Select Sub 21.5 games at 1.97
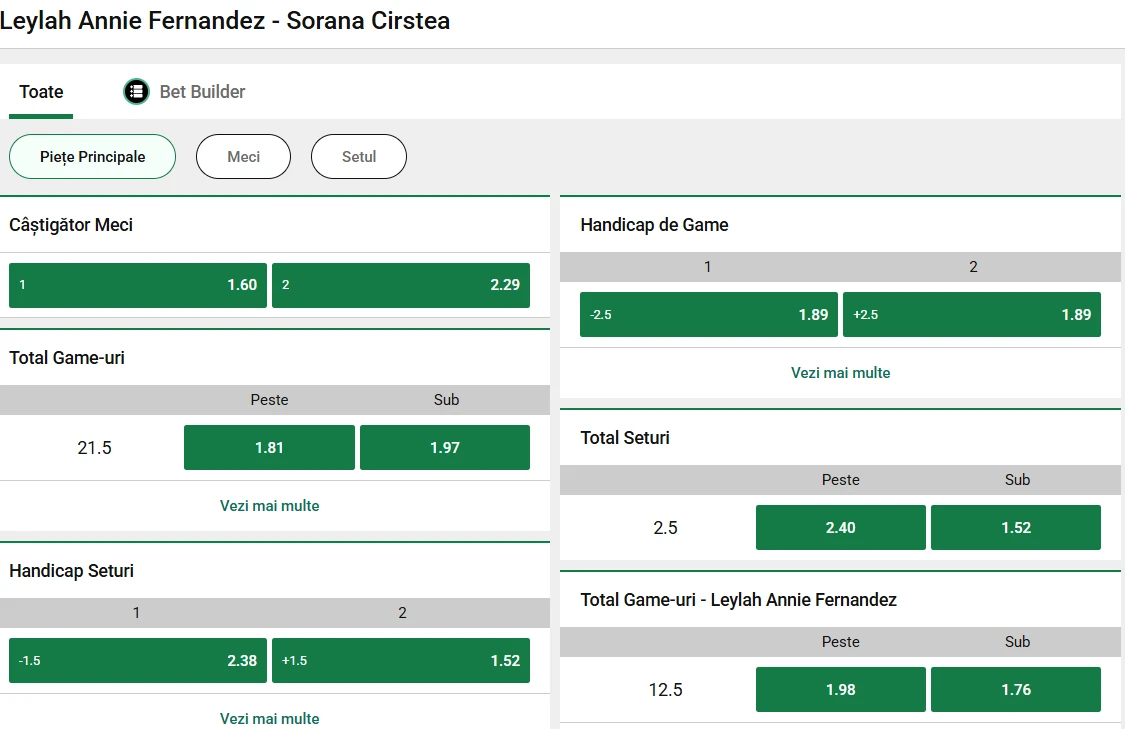The width and height of the screenshot is (1125, 729). (445, 448)
